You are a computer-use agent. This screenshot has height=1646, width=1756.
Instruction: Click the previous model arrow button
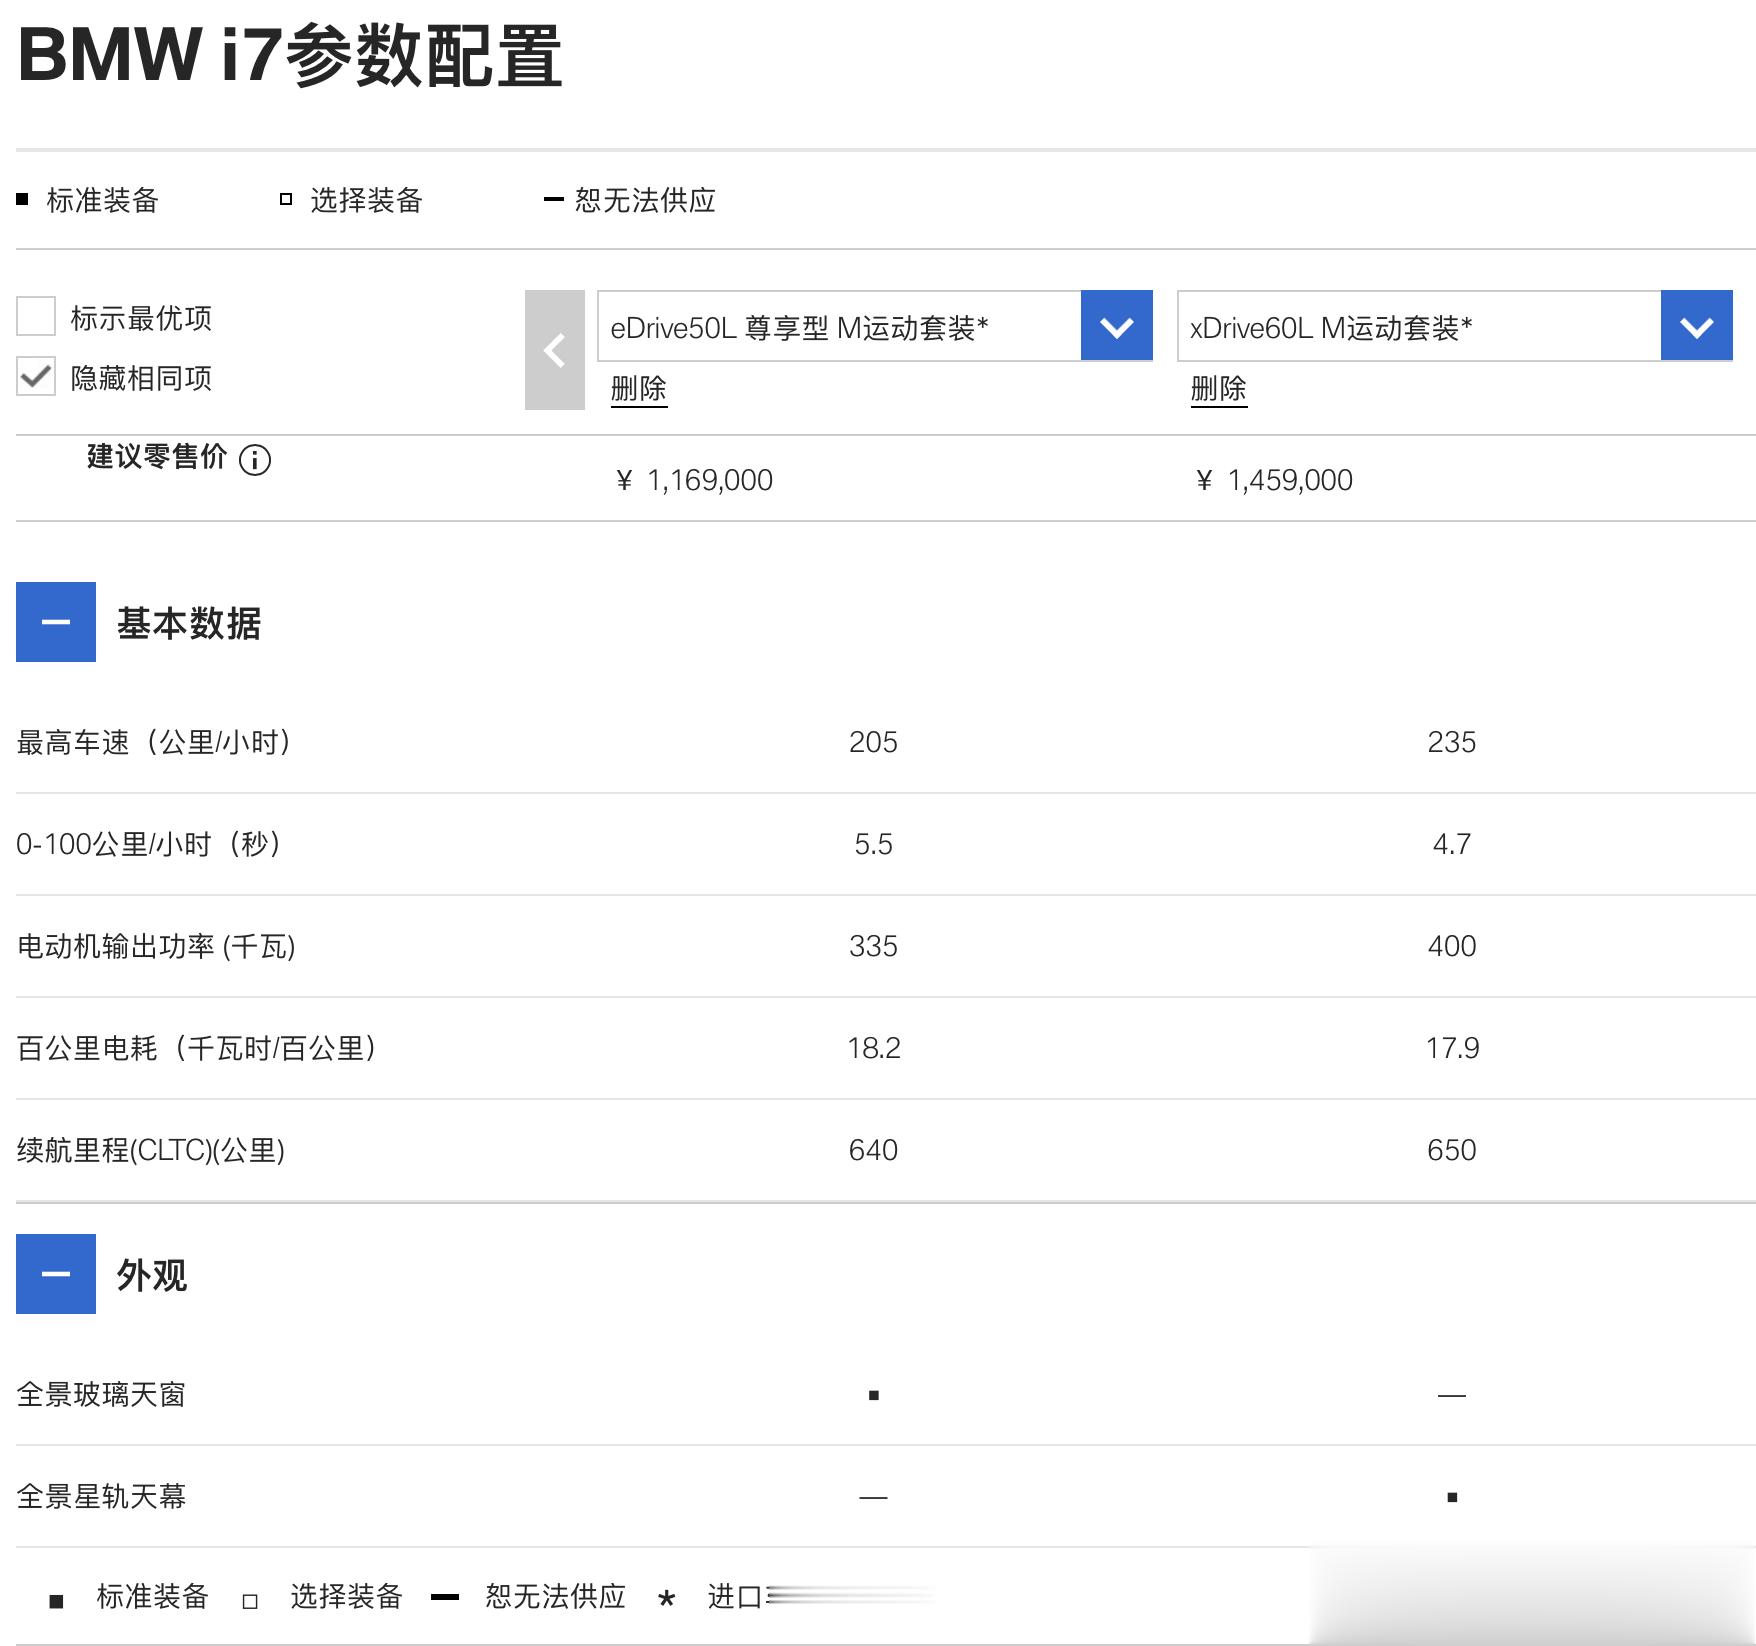tap(554, 350)
